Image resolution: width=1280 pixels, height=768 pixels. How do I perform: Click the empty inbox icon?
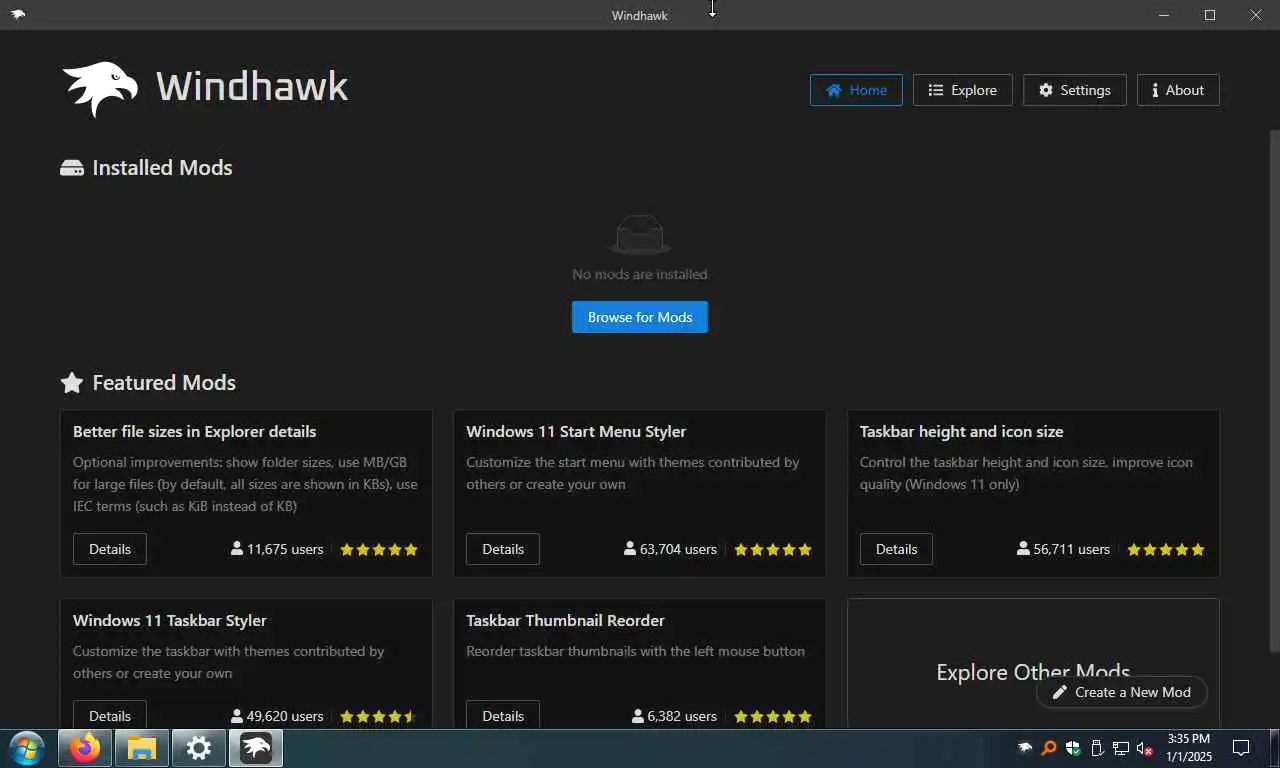tap(640, 235)
